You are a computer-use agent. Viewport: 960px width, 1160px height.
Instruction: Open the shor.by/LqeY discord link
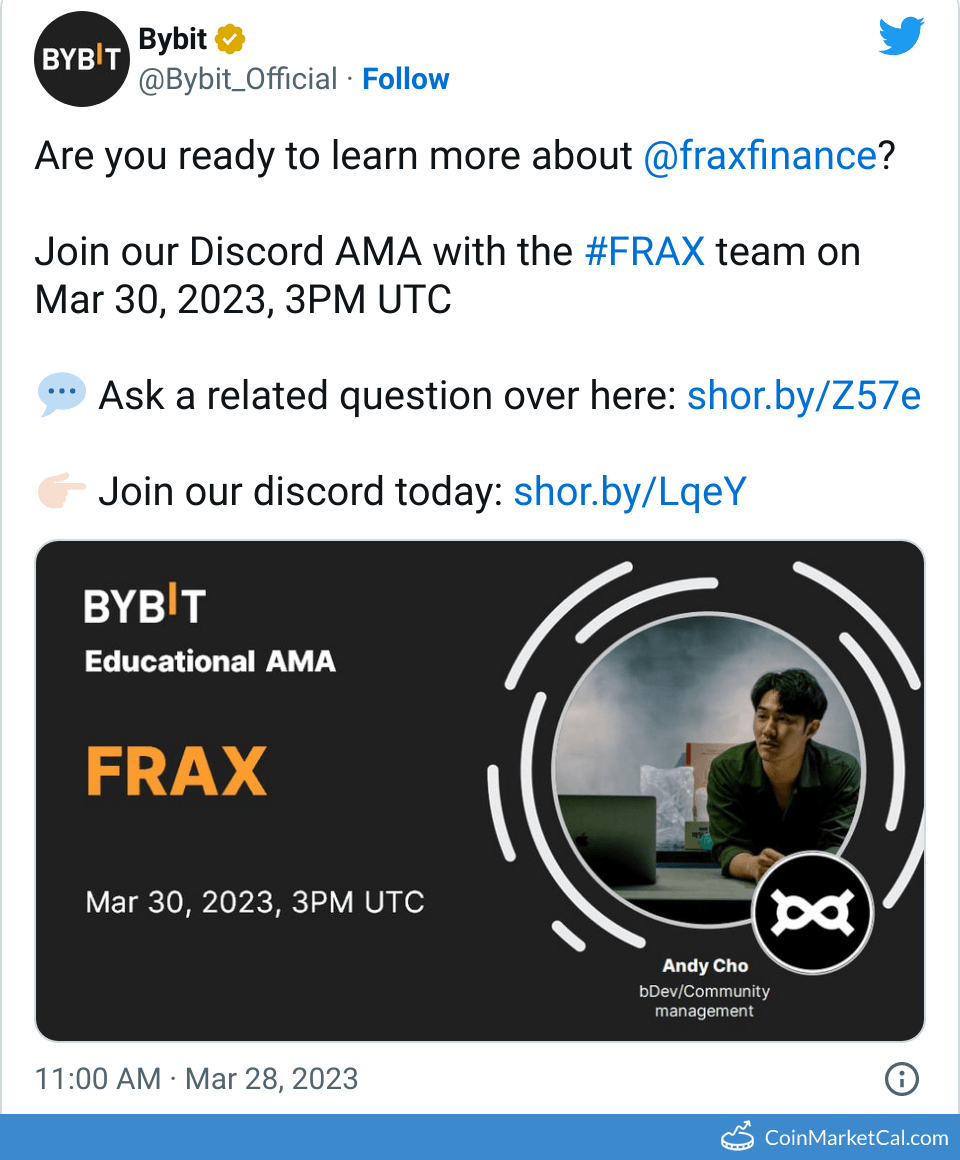click(x=630, y=492)
